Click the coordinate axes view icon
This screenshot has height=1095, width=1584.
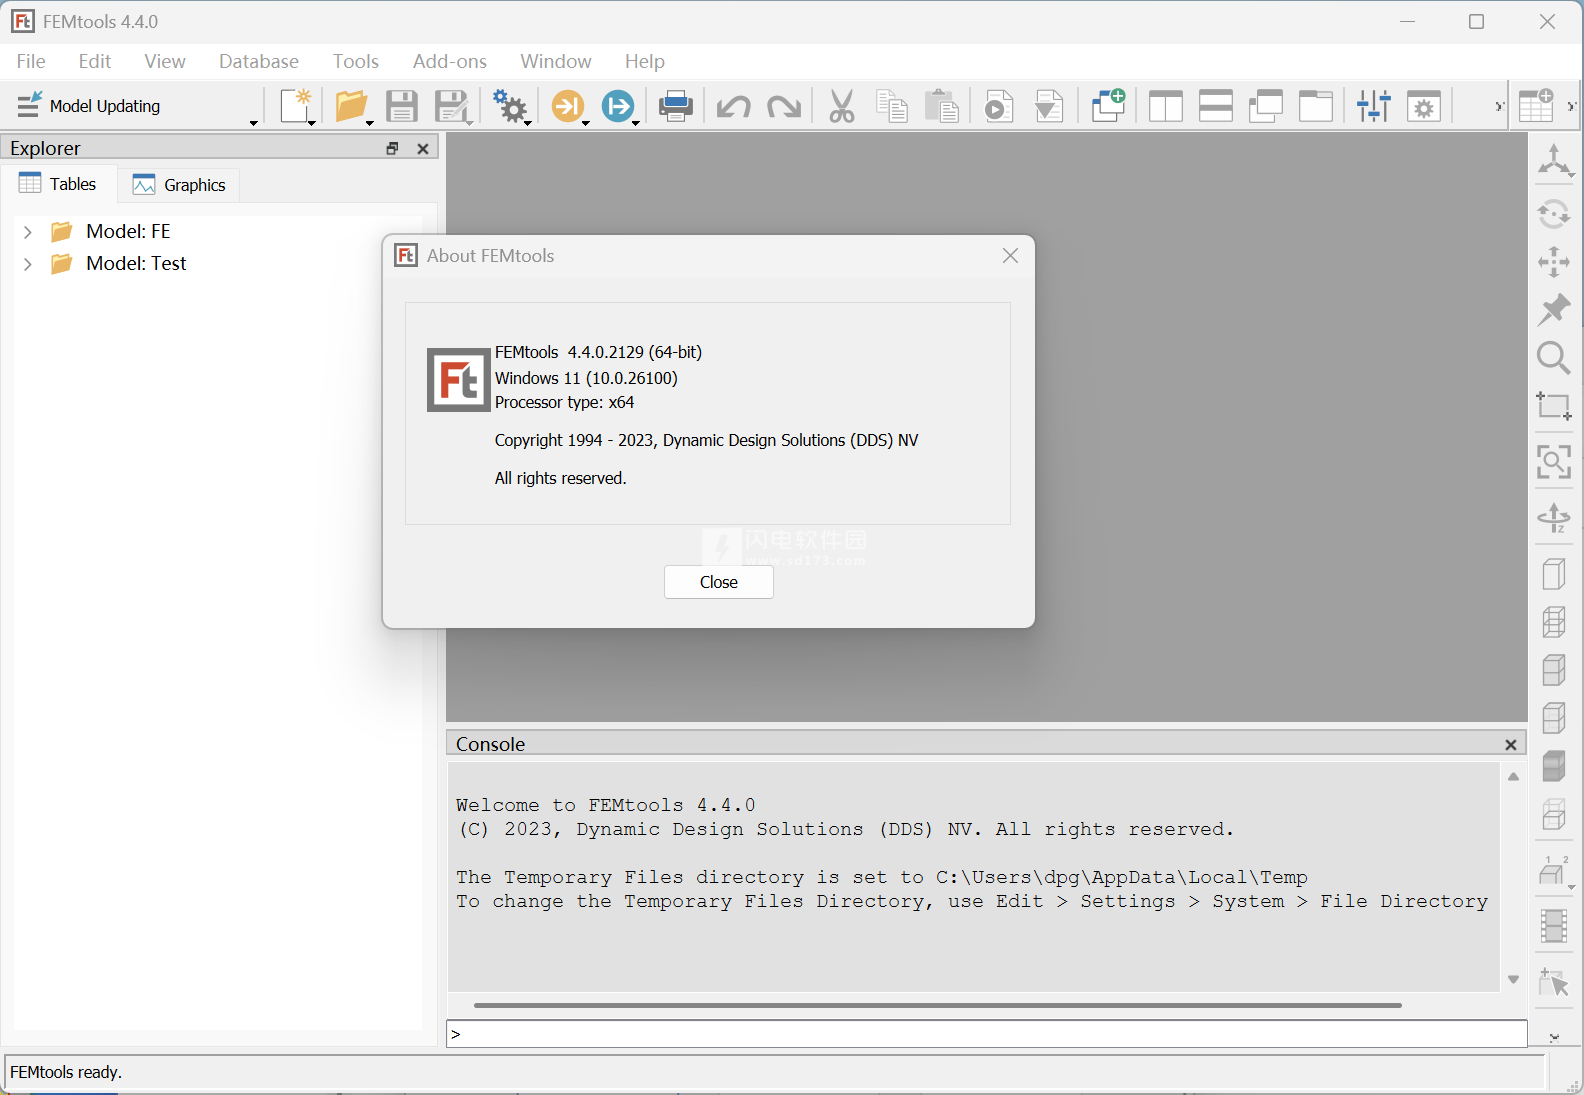click(x=1554, y=162)
